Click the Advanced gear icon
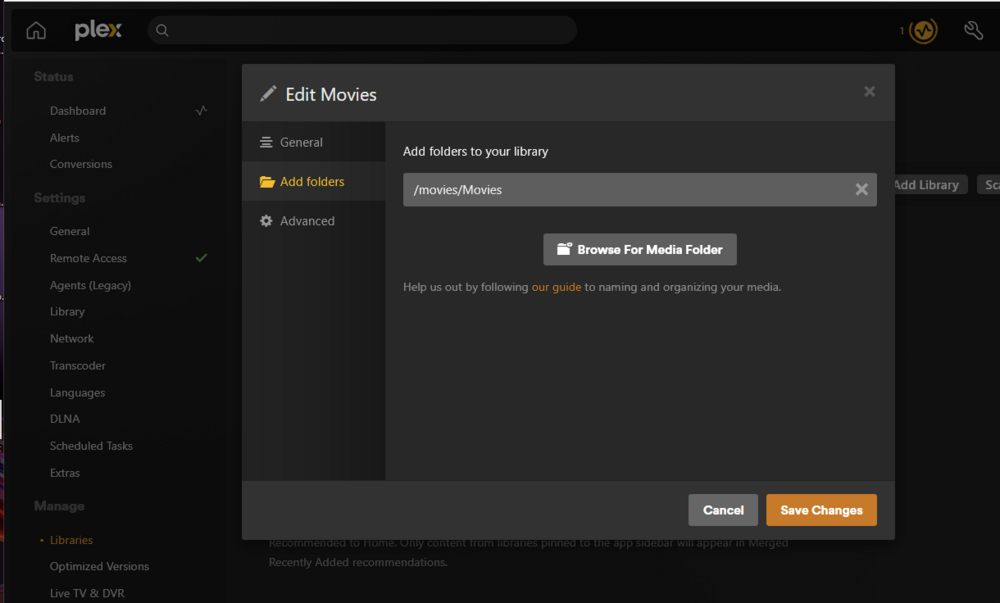The height and width of the screenshot is (603, 1000). pos(266,221)
